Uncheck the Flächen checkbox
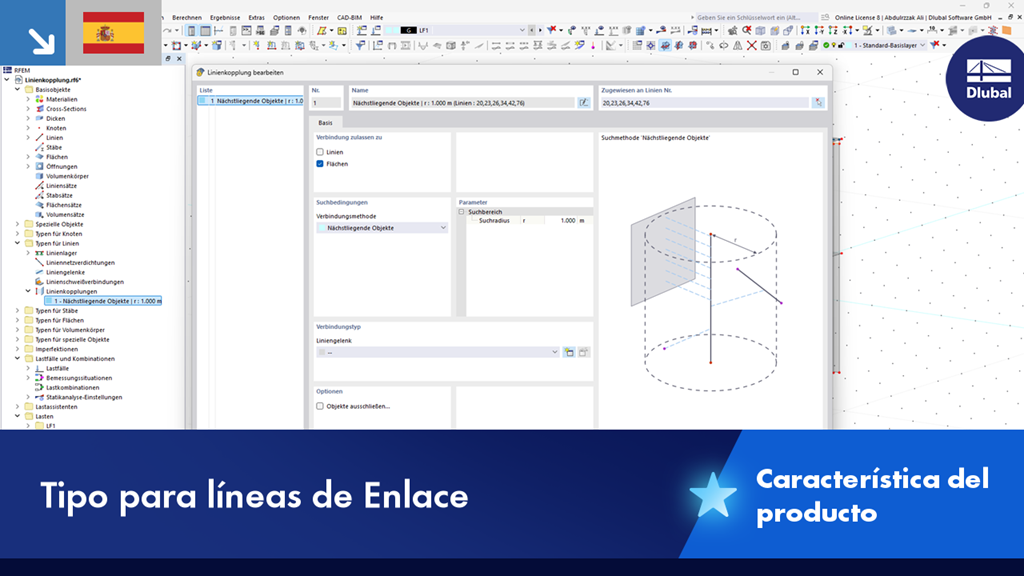Image resolution: width=1024 pixels, height=576 pixels. [x=320, y=164]
